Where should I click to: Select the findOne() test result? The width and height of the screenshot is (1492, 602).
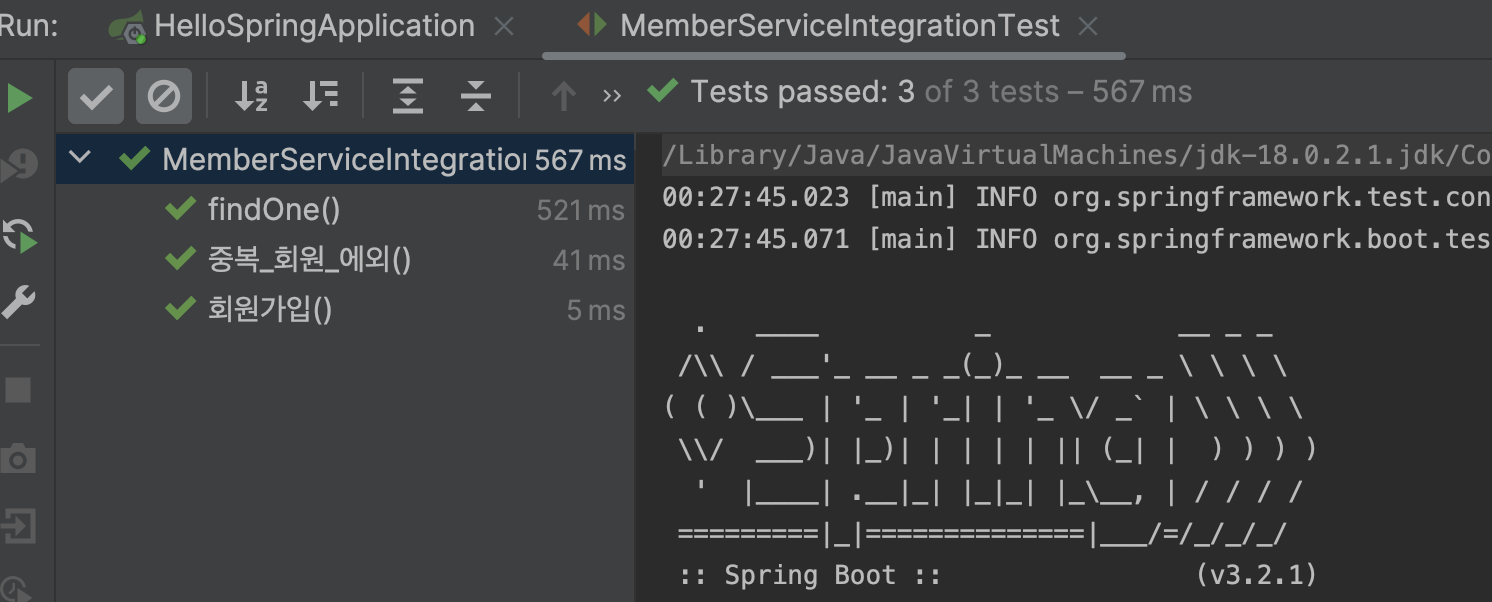(x=273, y=210)
